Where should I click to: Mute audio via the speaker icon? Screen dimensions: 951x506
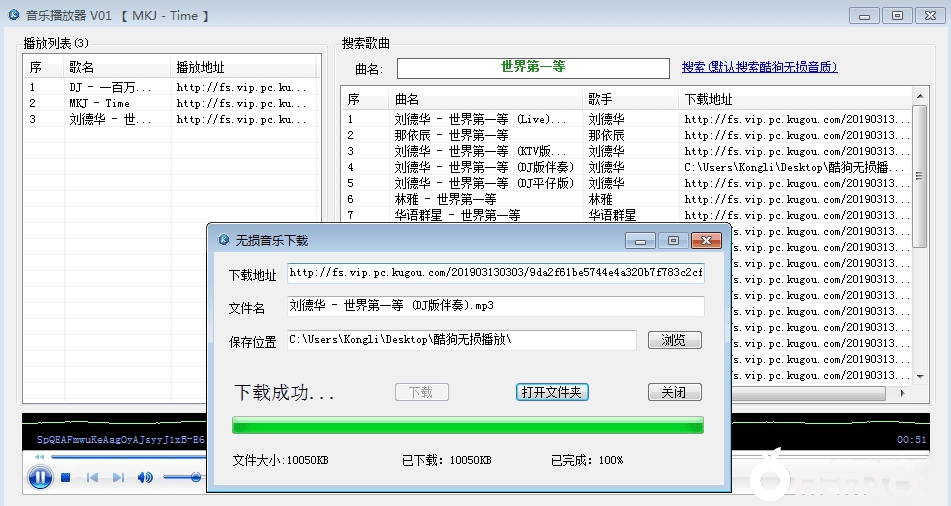pos(145,478)
